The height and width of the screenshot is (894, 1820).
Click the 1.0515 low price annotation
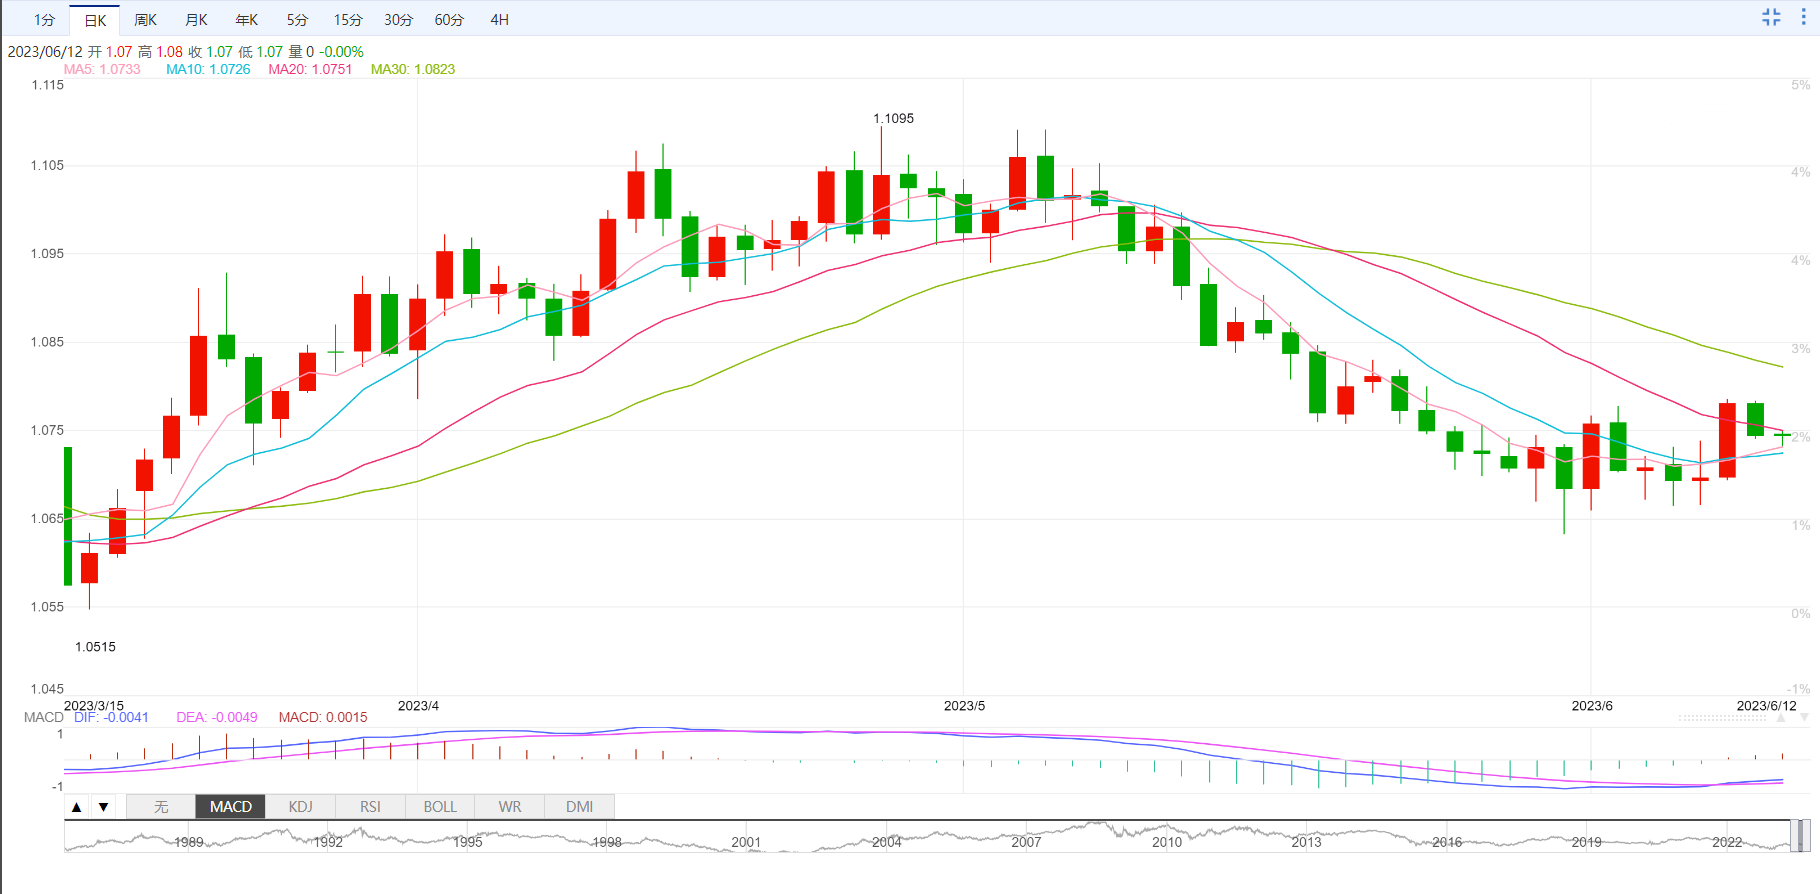point(95,647)
